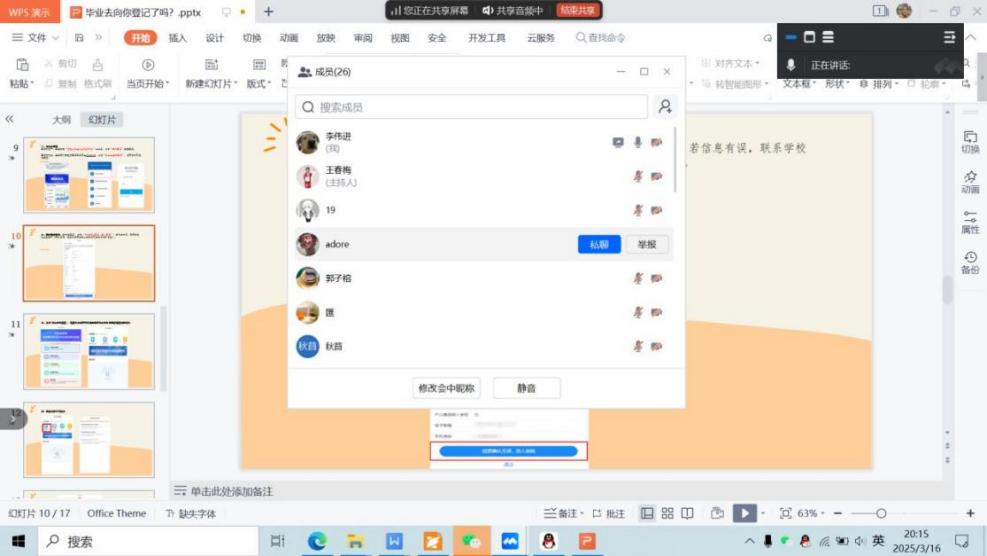Open Microsoft Edge from the taskbar
The width and height of the screenshot is (987, 556).
(317, 541)
